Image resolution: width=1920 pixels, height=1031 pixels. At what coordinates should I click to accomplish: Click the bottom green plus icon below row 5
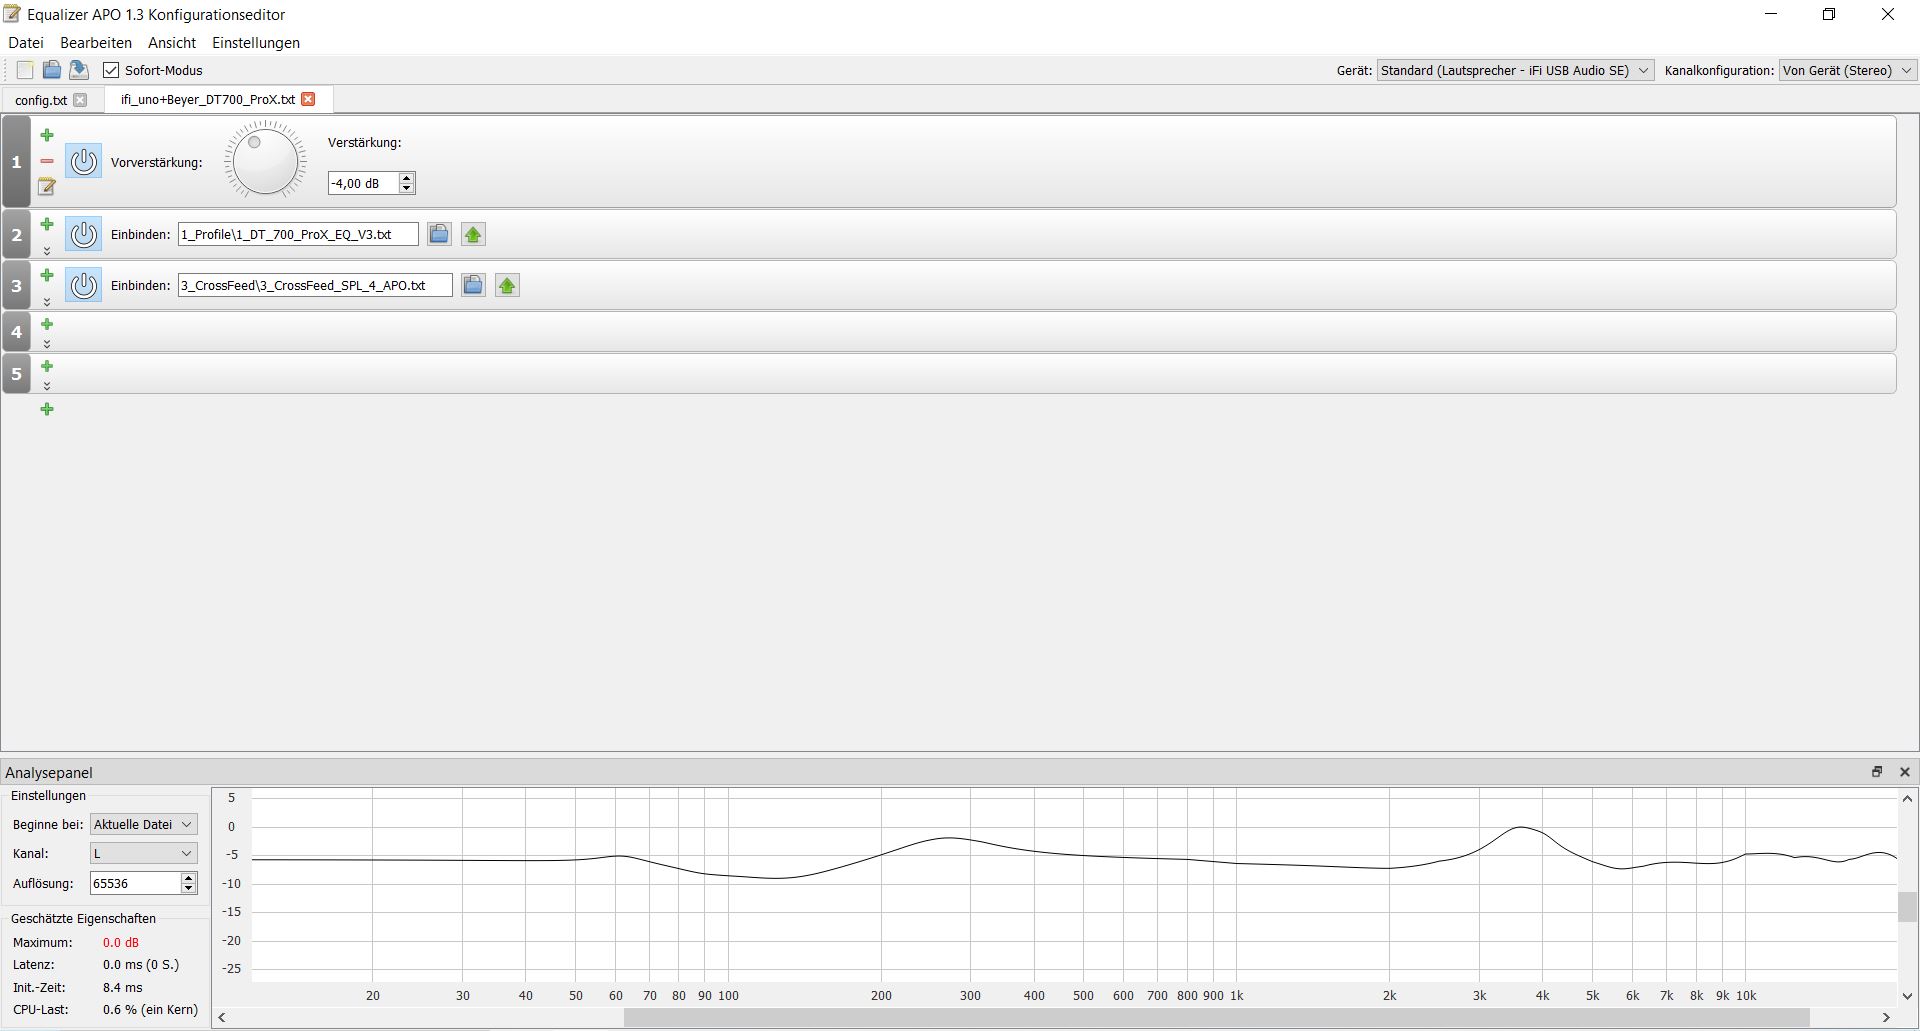pos(47,409)
